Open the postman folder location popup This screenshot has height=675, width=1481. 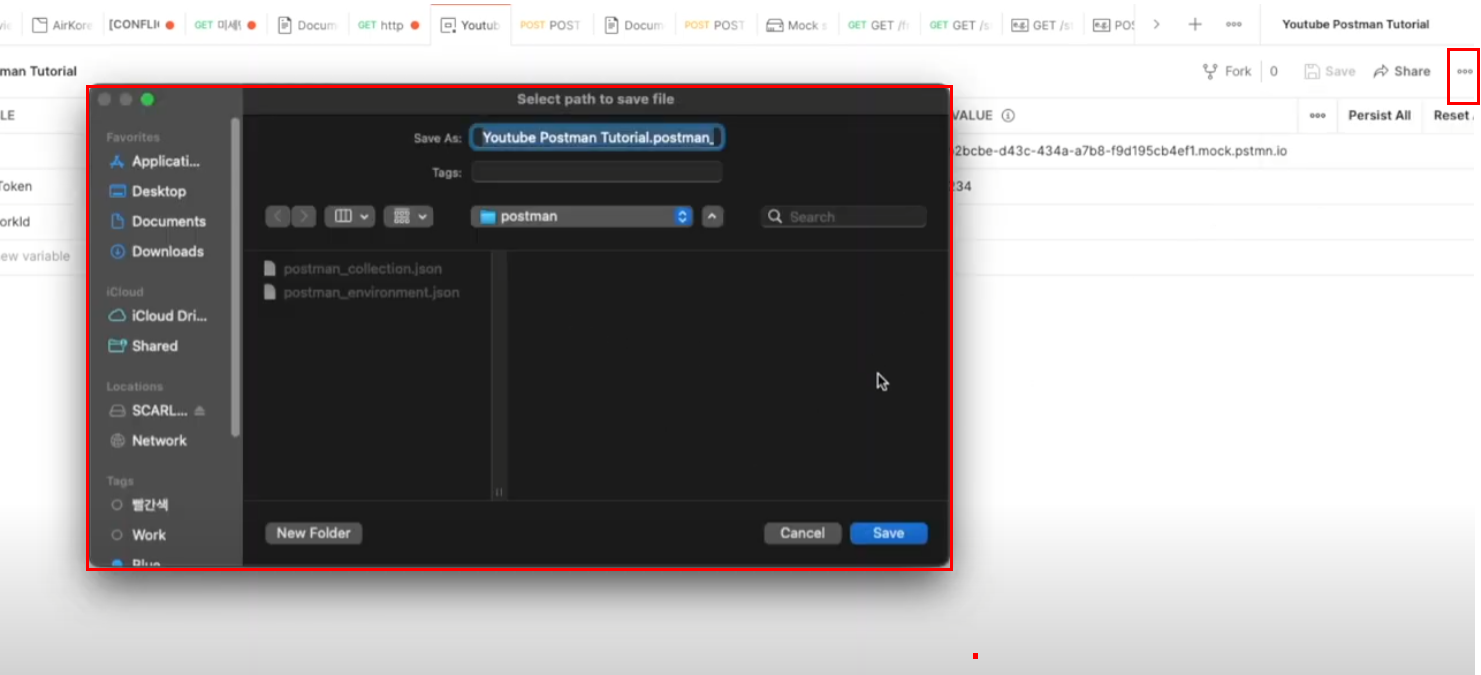(x=582, y=216)
